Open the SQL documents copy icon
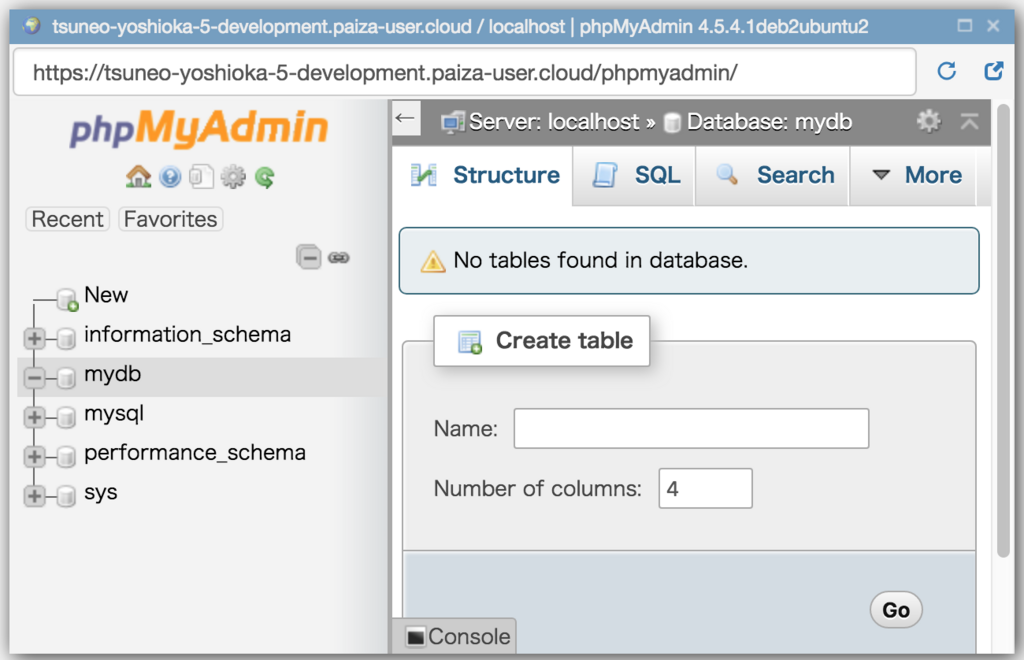The image size is (1024, 660). [201, 177]
